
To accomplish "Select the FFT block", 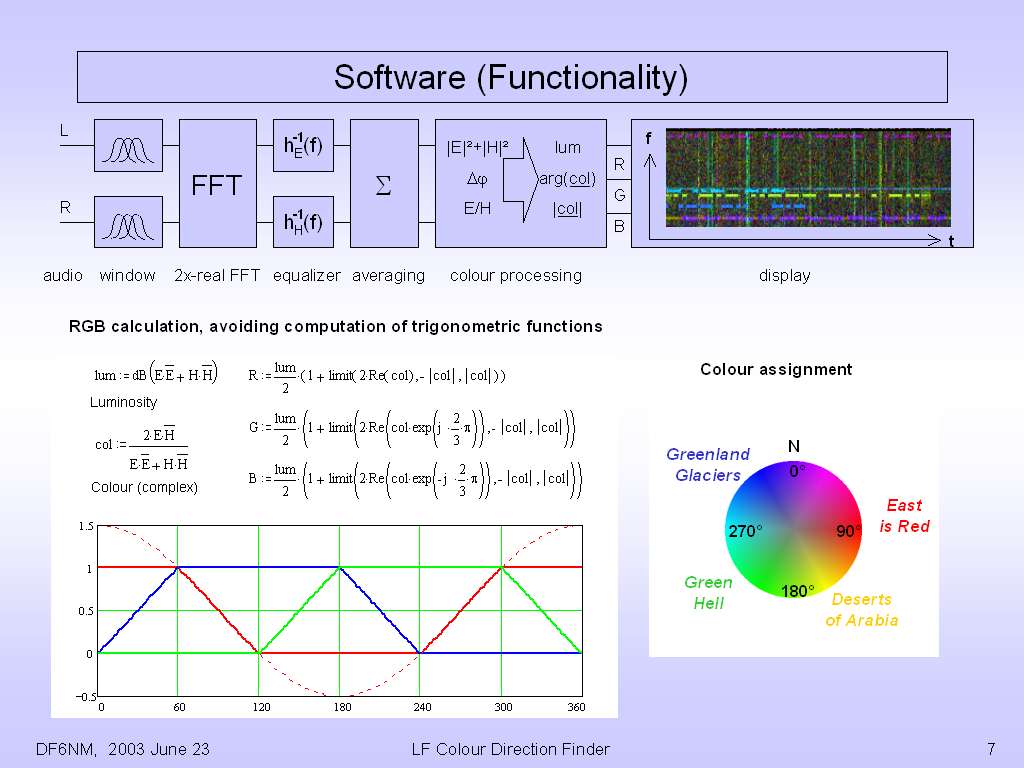I will (x=217, y=184).
